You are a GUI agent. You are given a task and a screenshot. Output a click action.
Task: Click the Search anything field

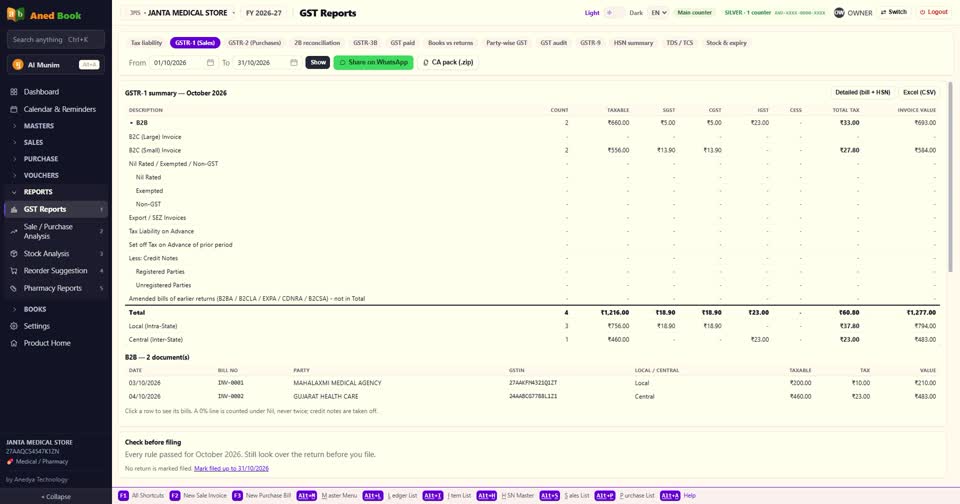tap(56, 40)
